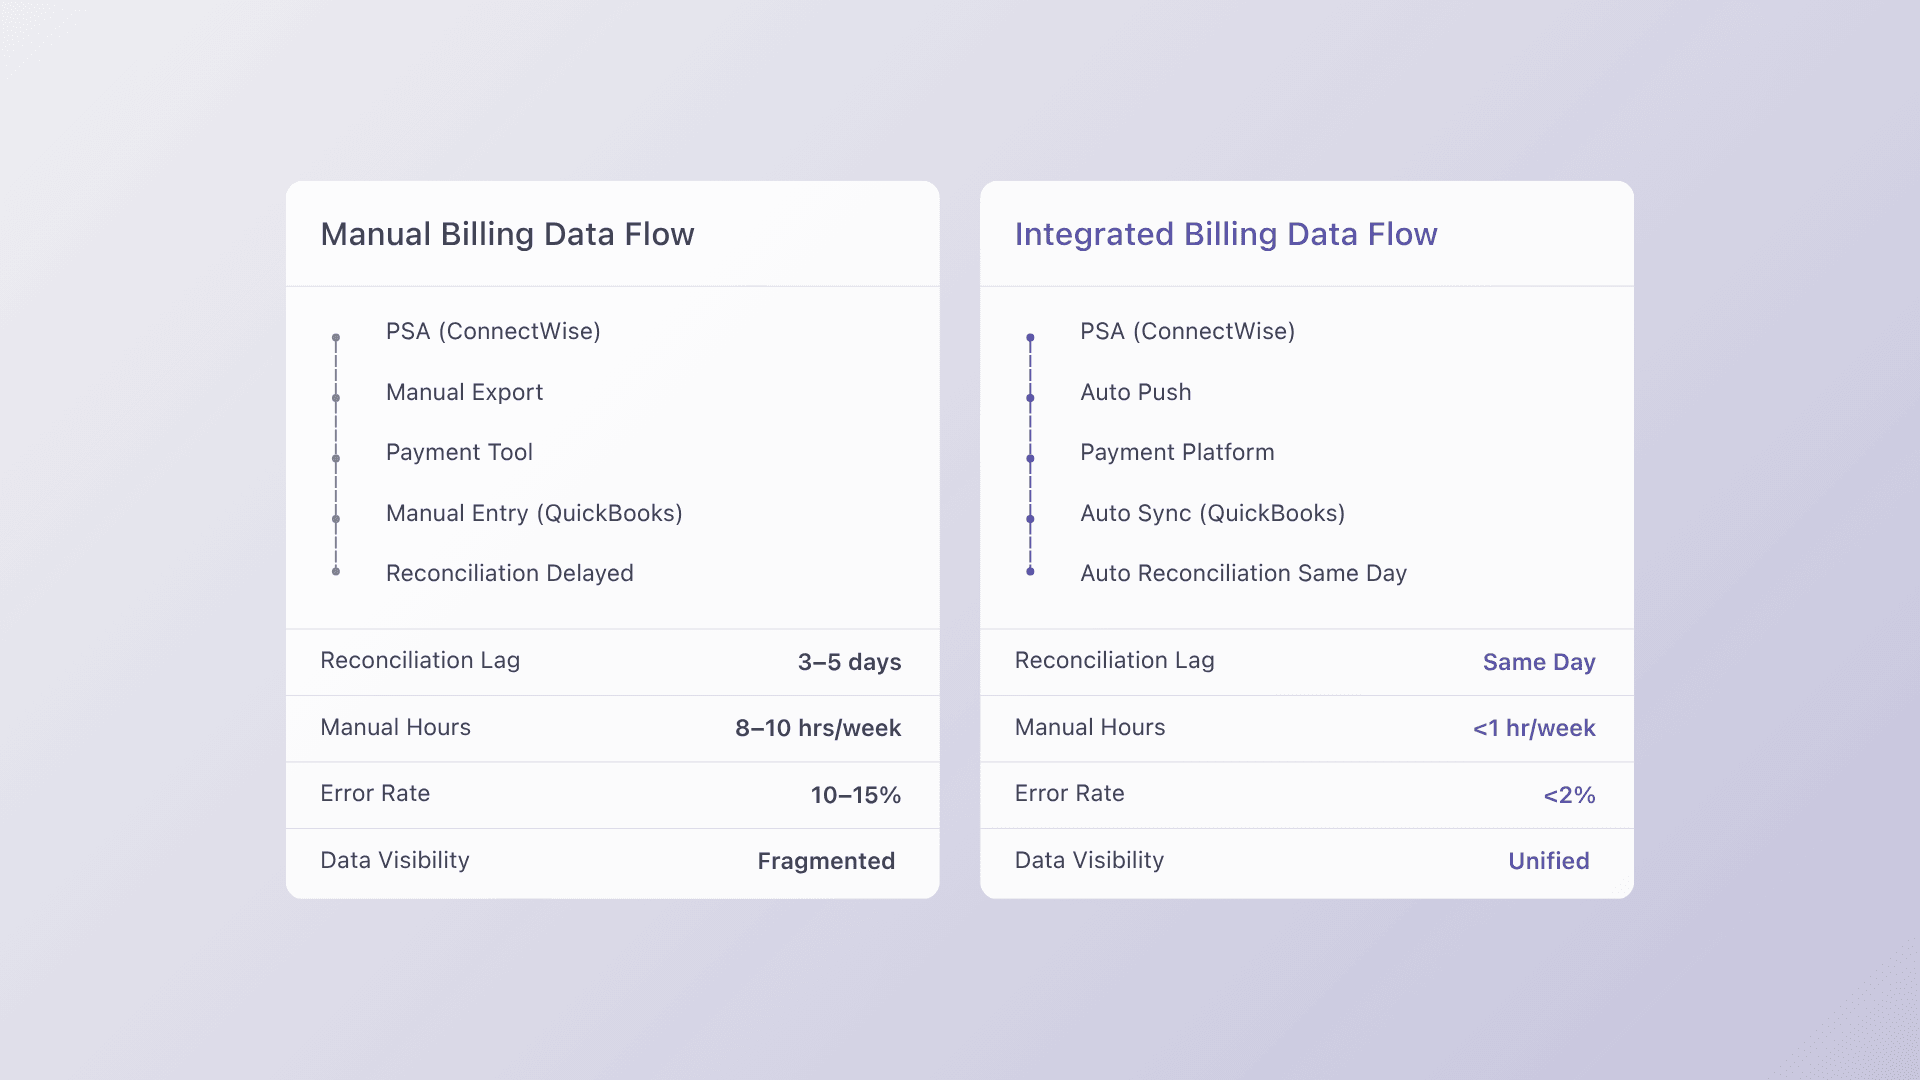Click the Manual Billing Data Flow heading
1920x1080 pixels.
[x=507, y=234]
